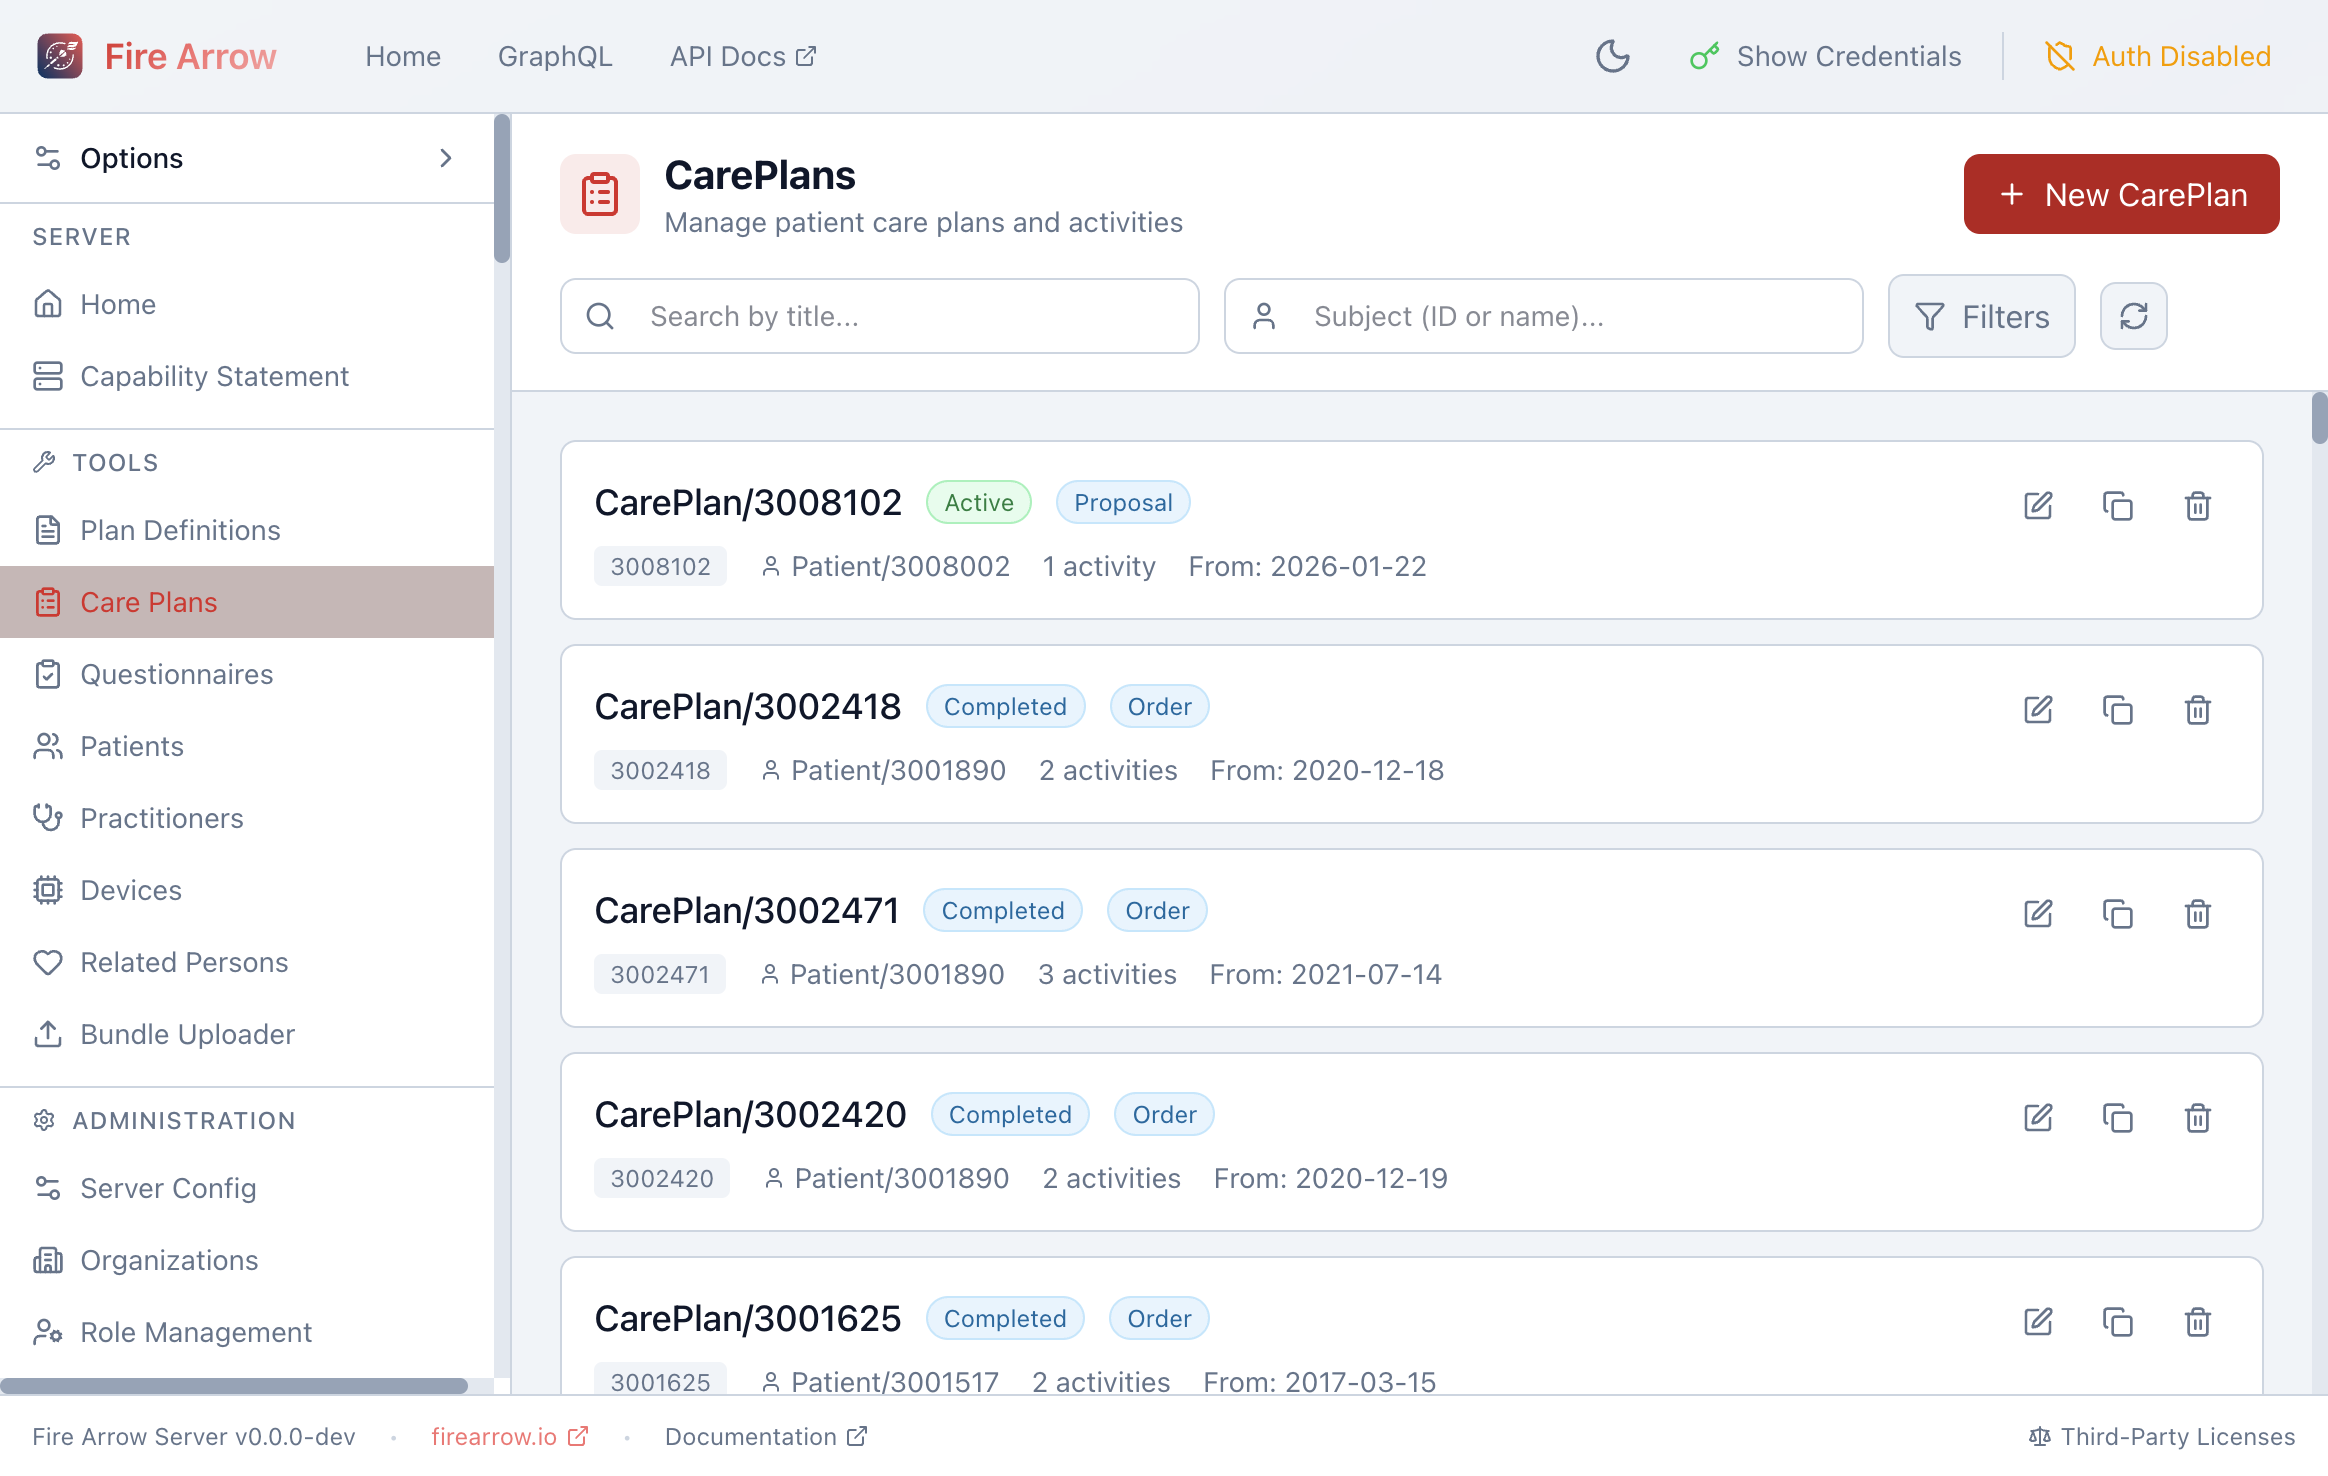2328x1476 pixels.
Task: Toggle dark mode with the moon icon
Action: [1612, 56]
